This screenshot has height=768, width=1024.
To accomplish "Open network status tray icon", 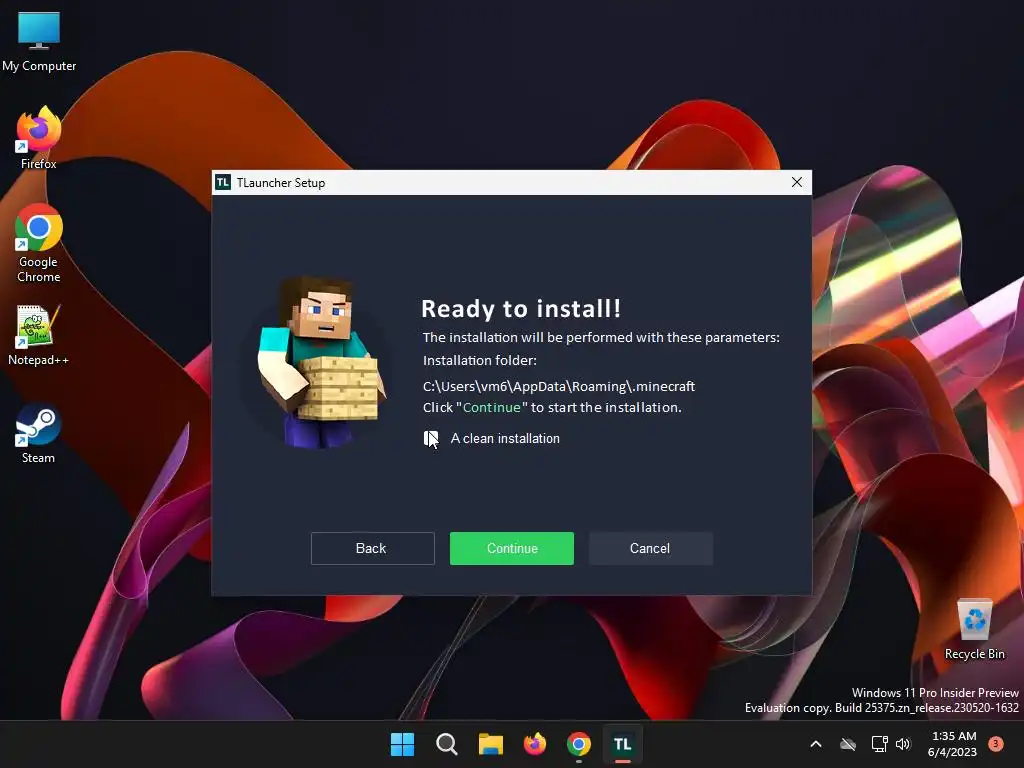I will pyautogui.click(x=880, y=744).
